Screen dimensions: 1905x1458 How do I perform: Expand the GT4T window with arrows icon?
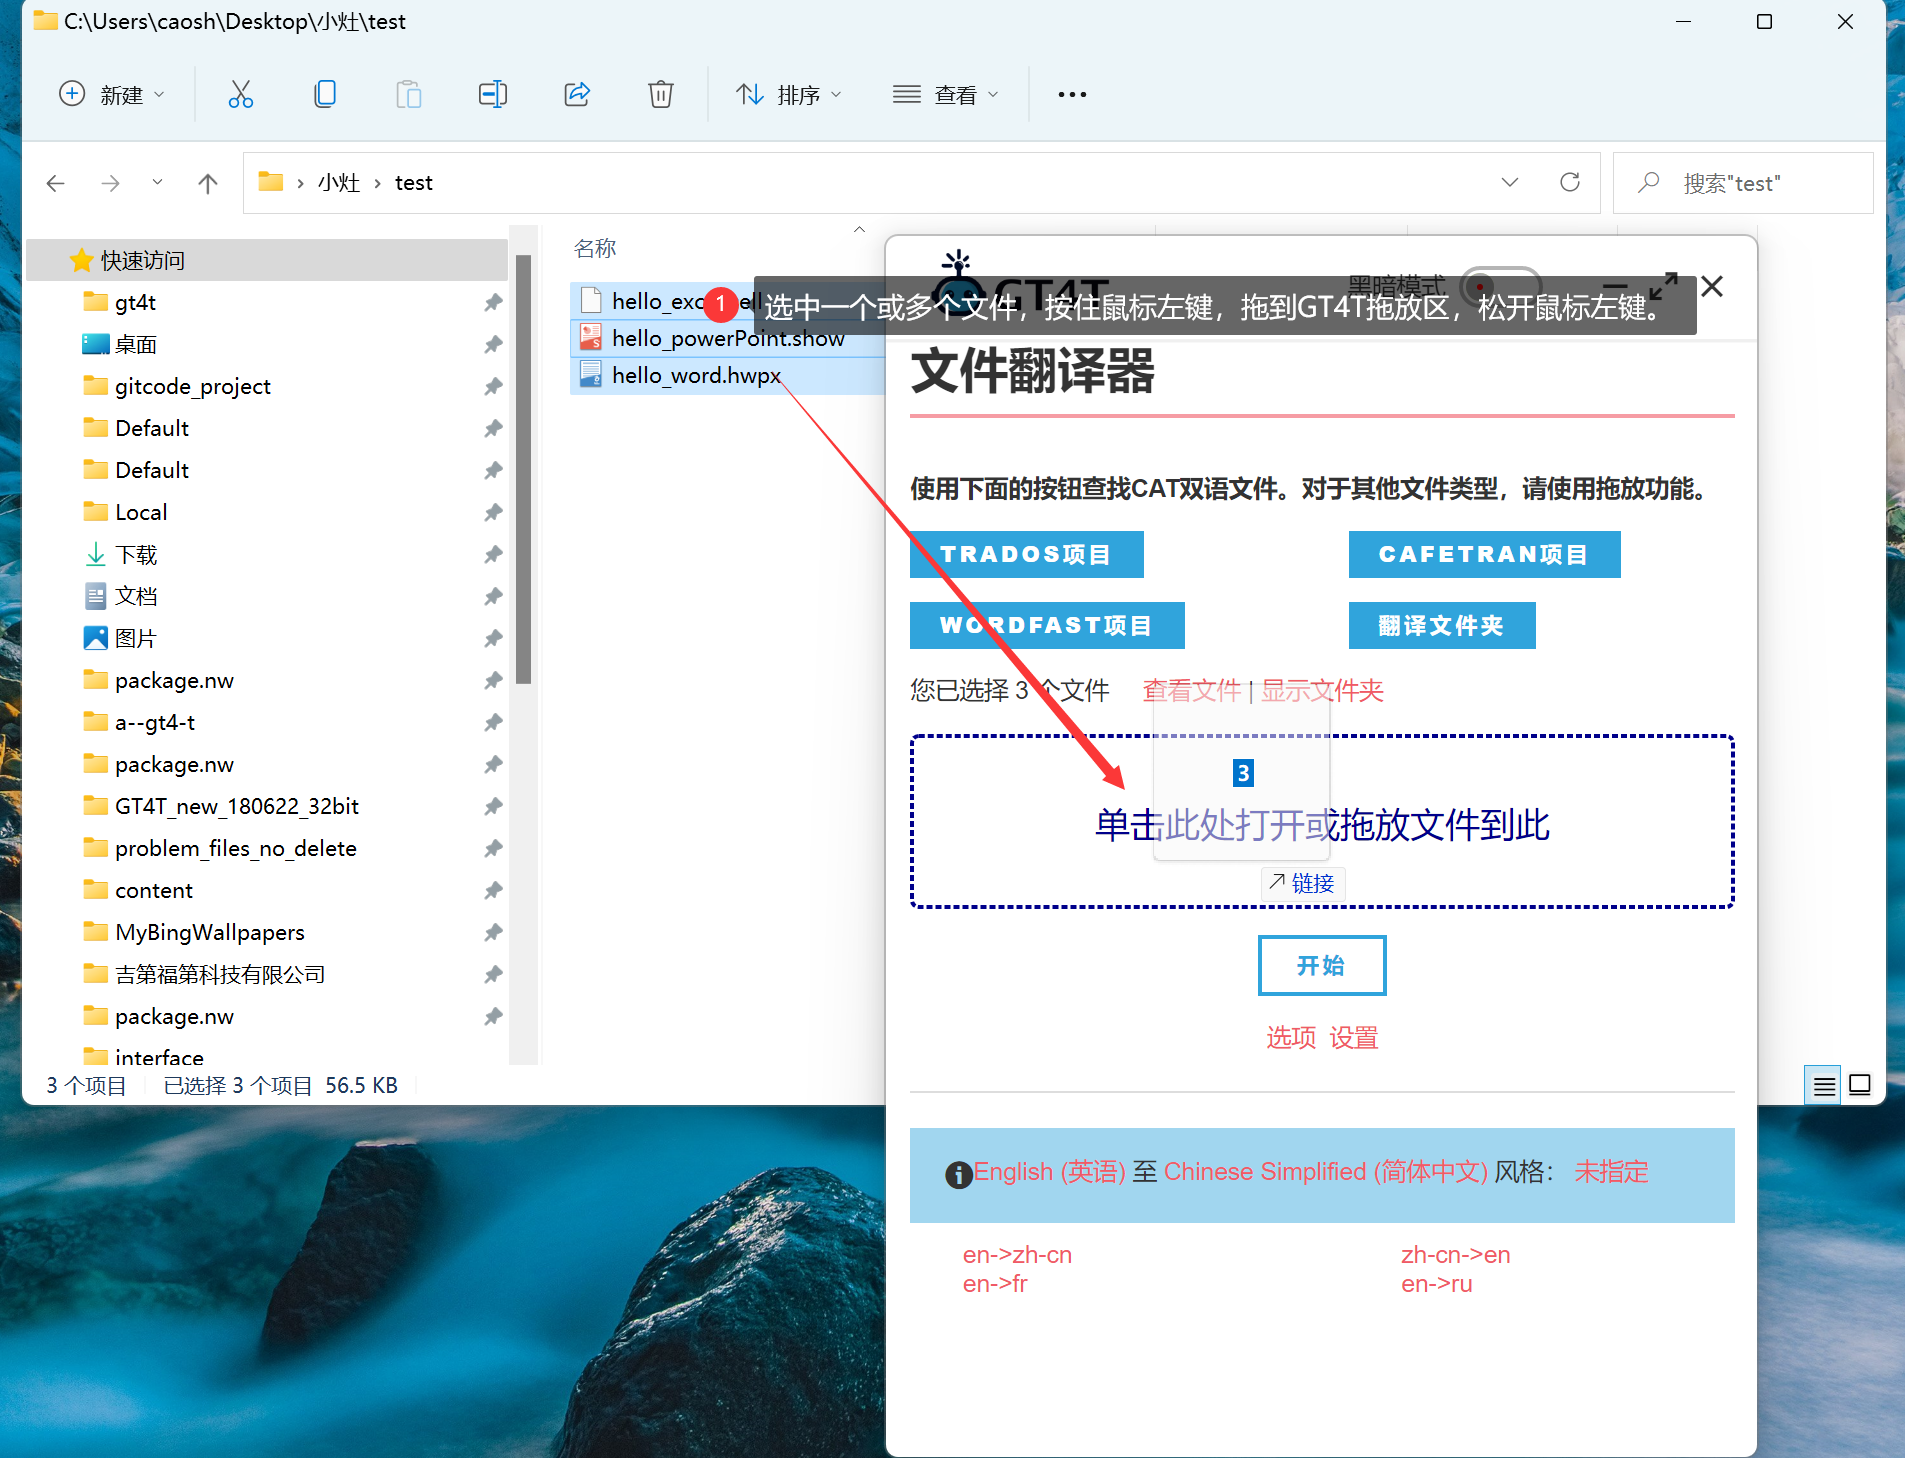1663,287
